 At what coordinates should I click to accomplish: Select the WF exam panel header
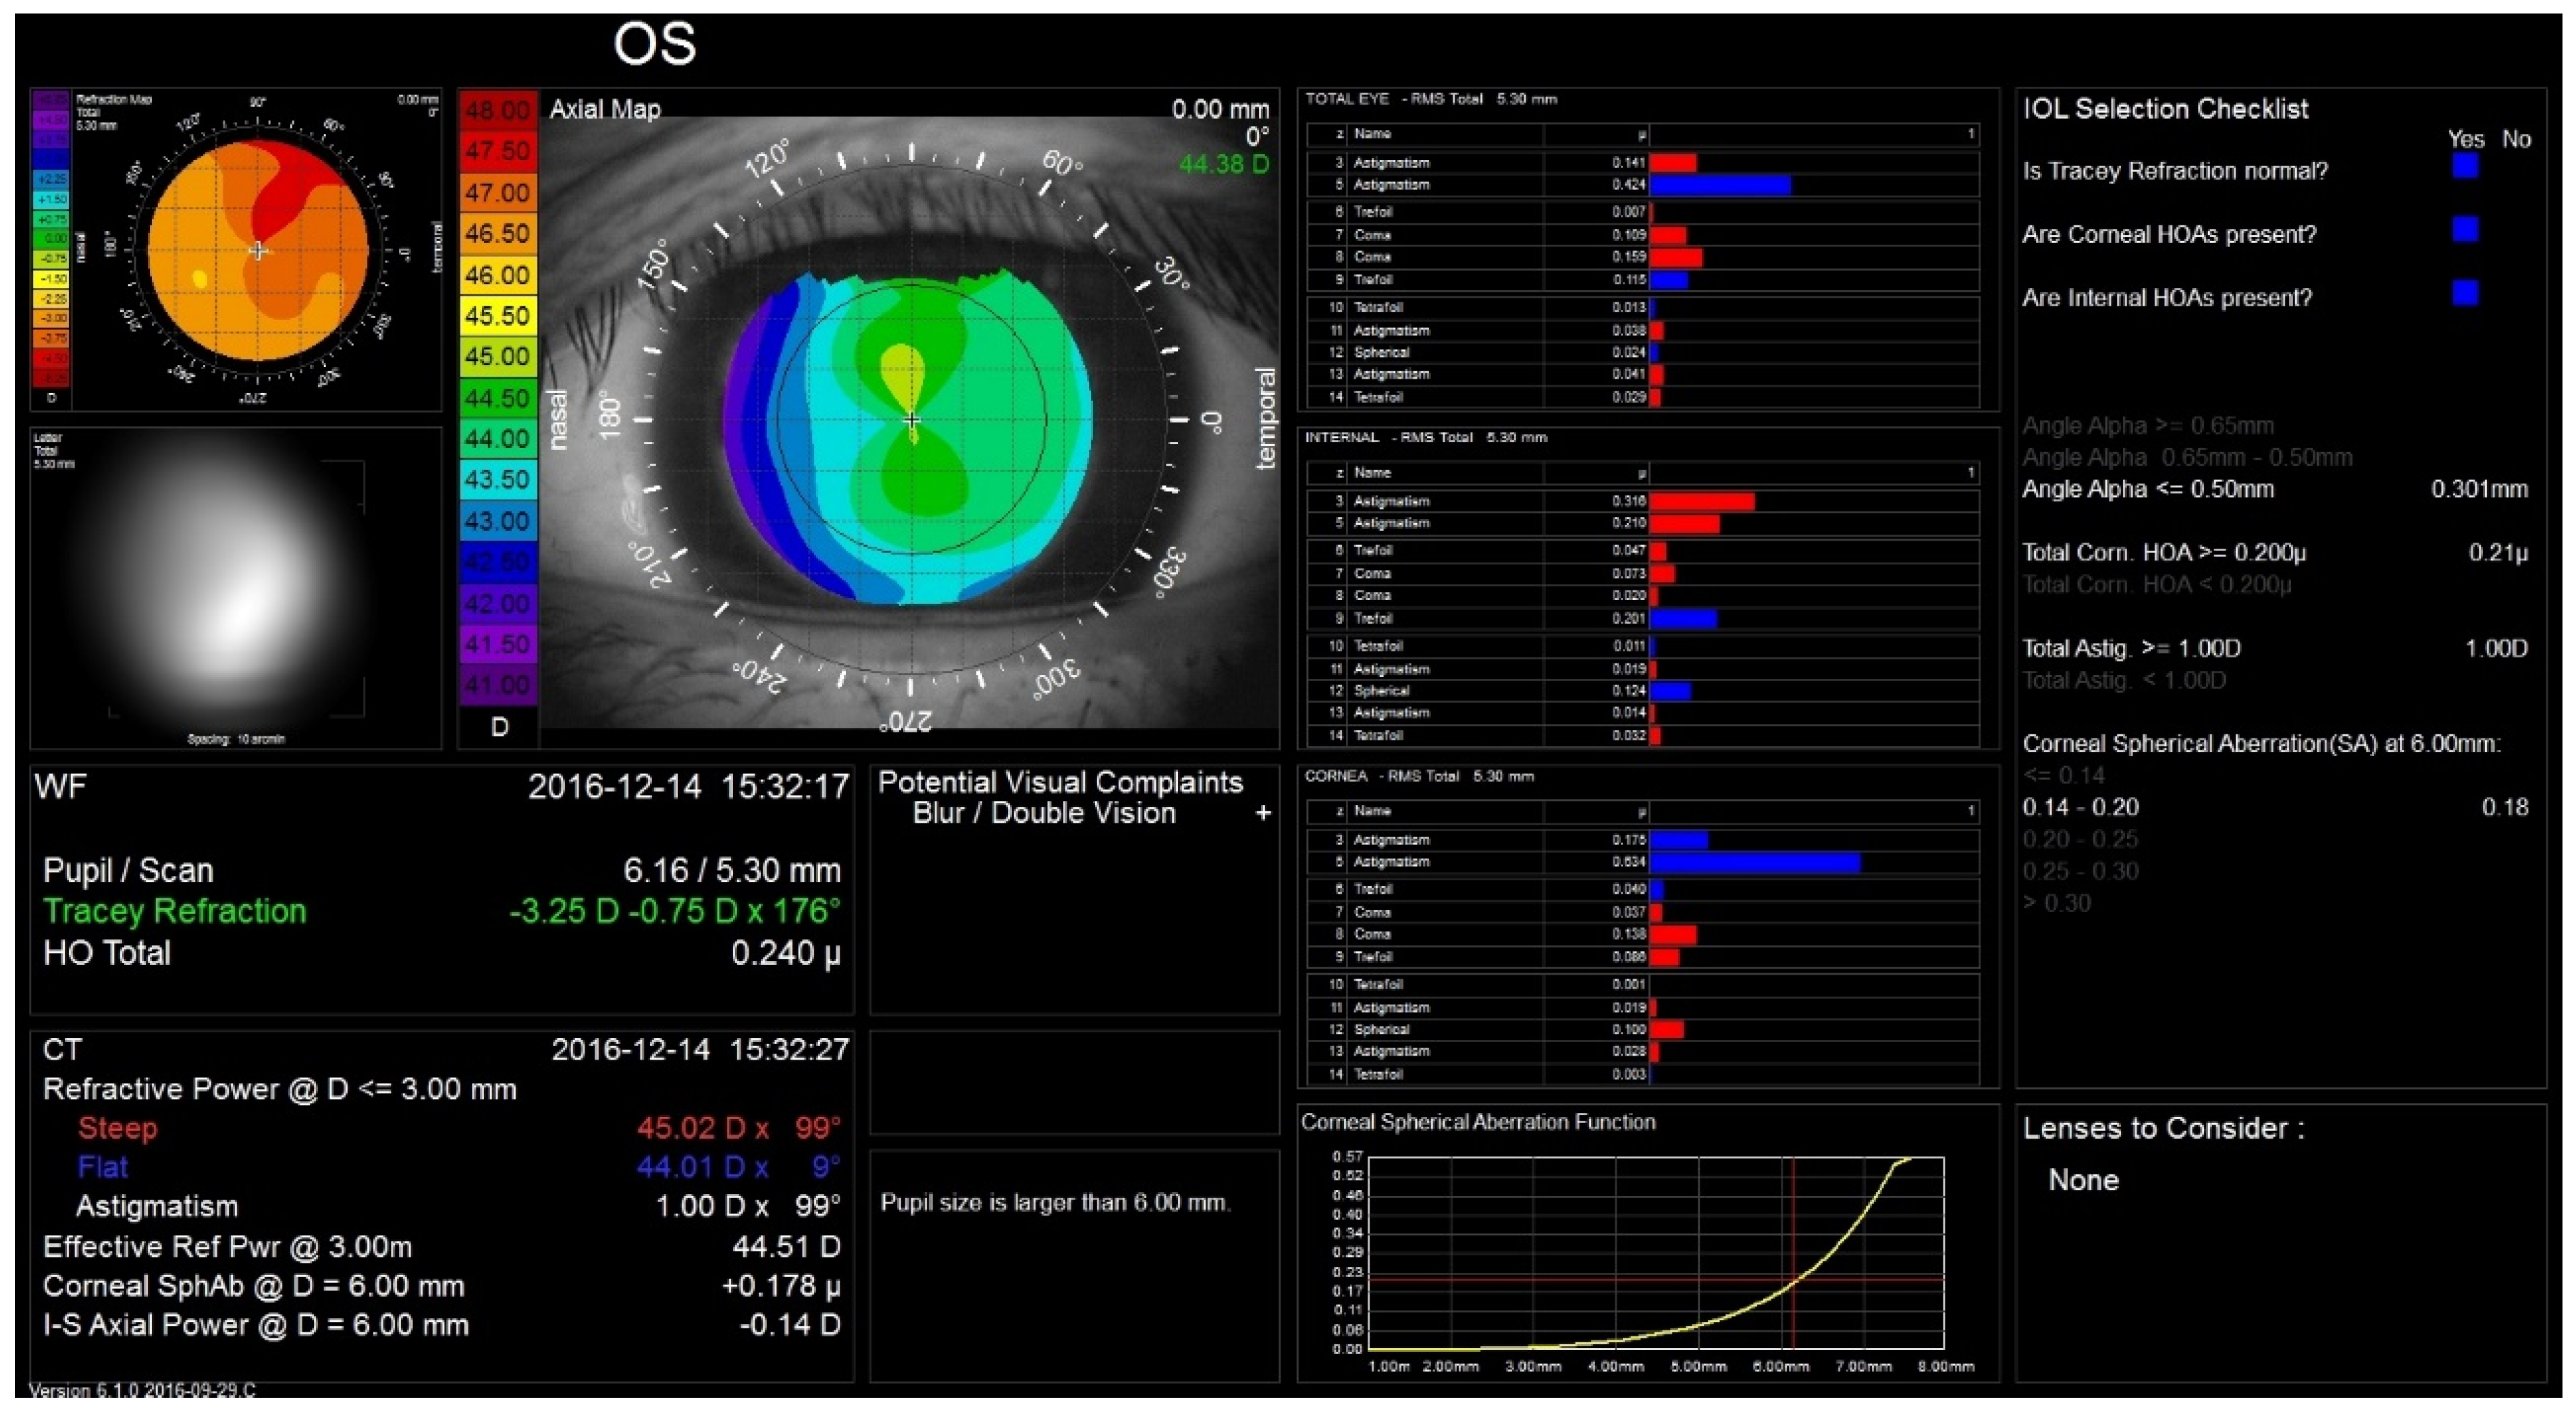tap(61, 787)
